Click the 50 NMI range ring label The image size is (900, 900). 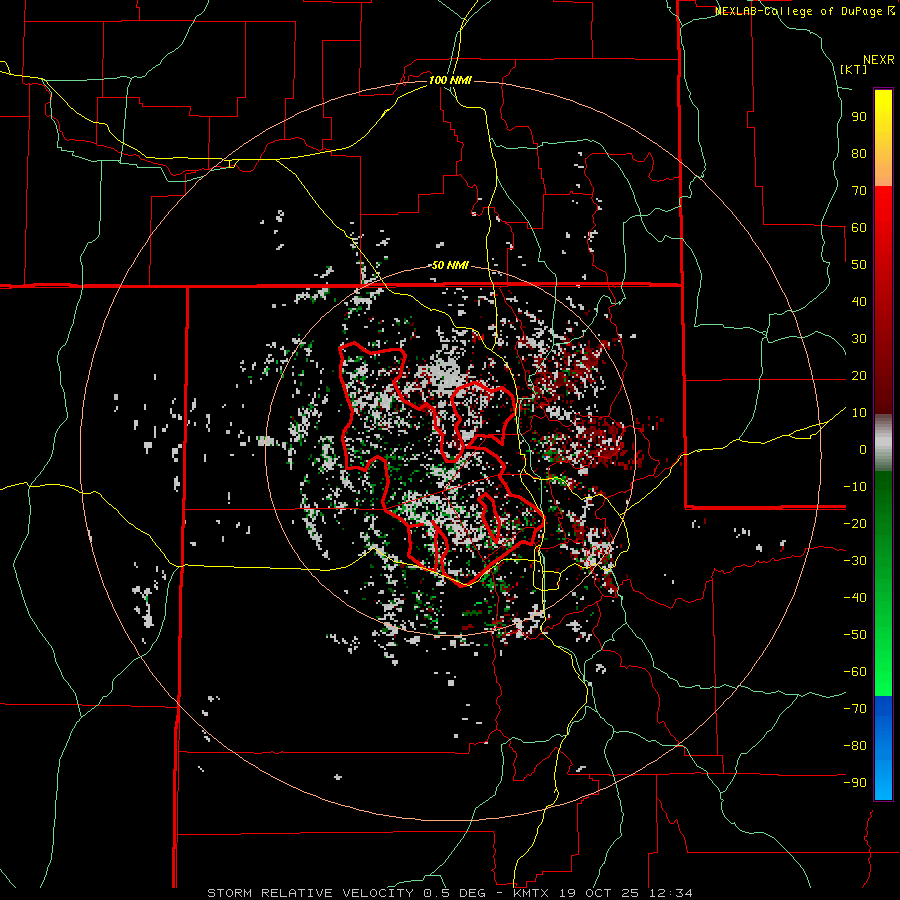click(450, 265)
